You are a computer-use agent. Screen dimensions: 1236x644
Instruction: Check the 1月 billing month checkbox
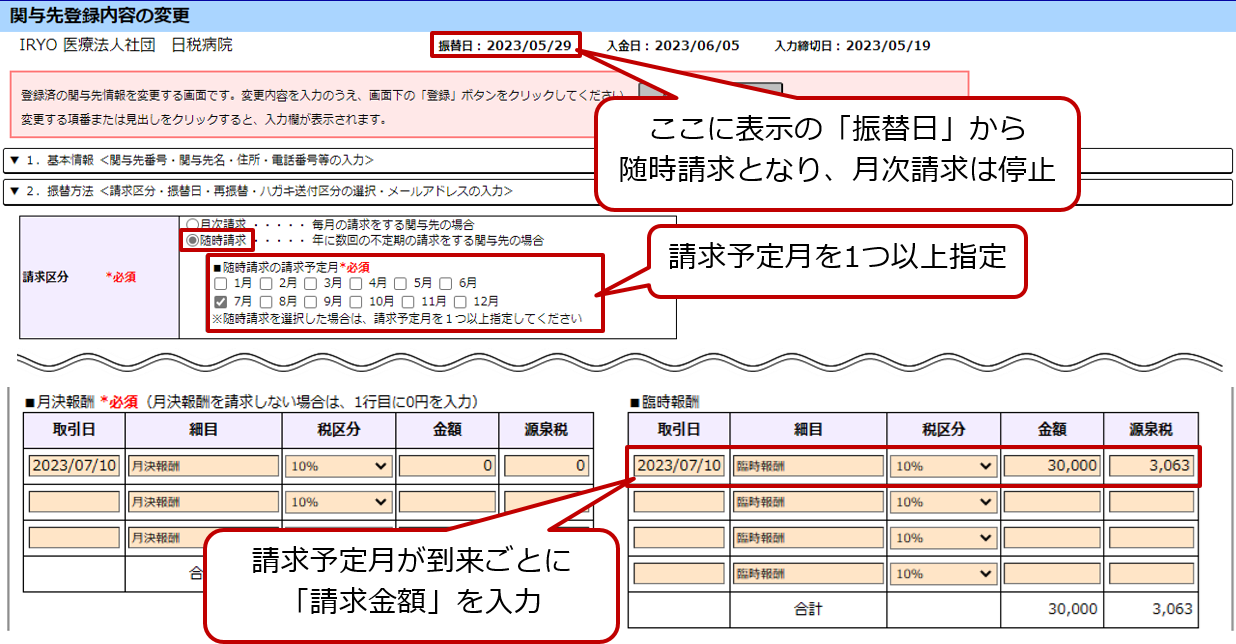220,283
